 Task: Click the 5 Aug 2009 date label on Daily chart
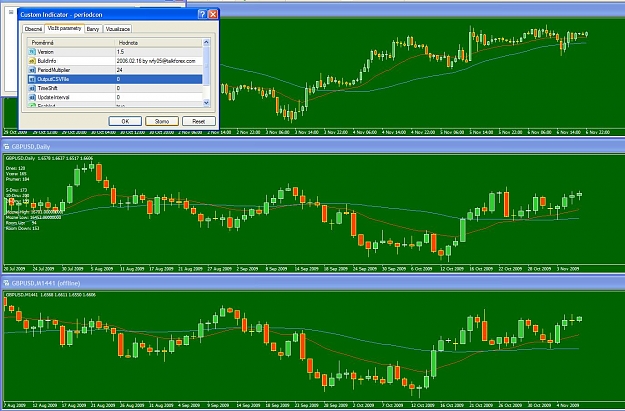point(102,269)
